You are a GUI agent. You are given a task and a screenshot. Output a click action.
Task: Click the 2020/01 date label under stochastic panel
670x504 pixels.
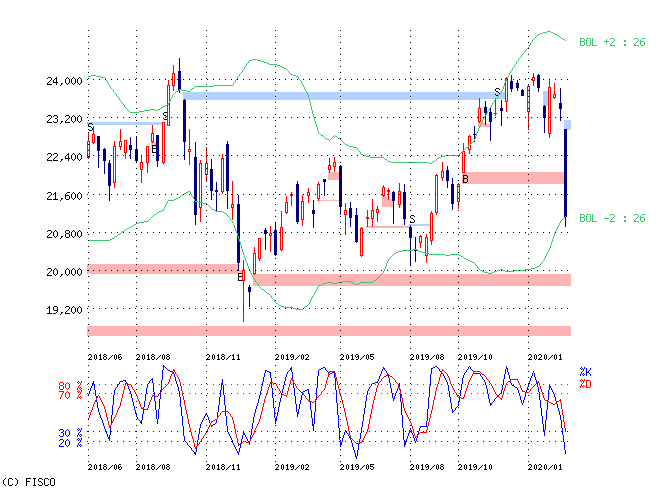tap(544, 467)
